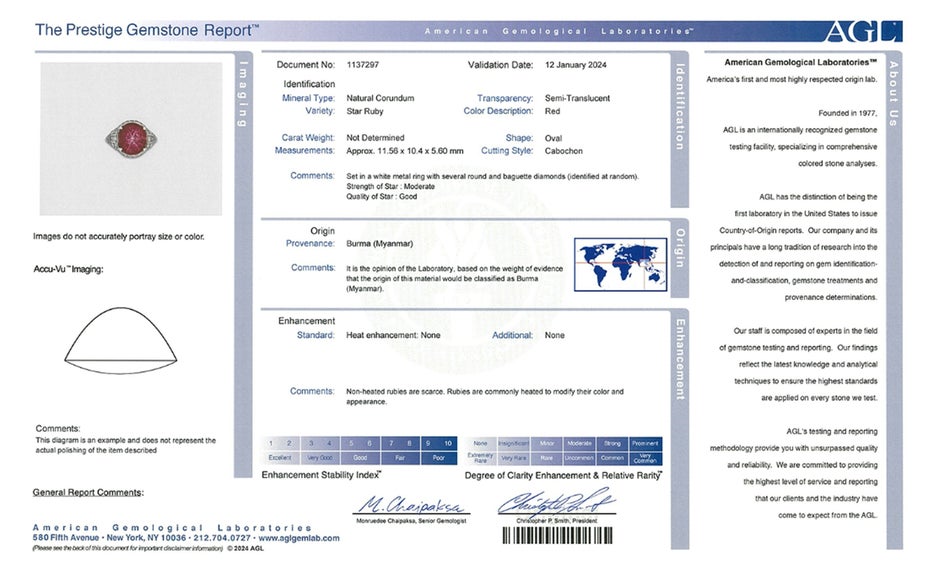This screenshot has width=928, height=564.
Task: Select the Imaging vertical tab
Action: pos(241,96)
